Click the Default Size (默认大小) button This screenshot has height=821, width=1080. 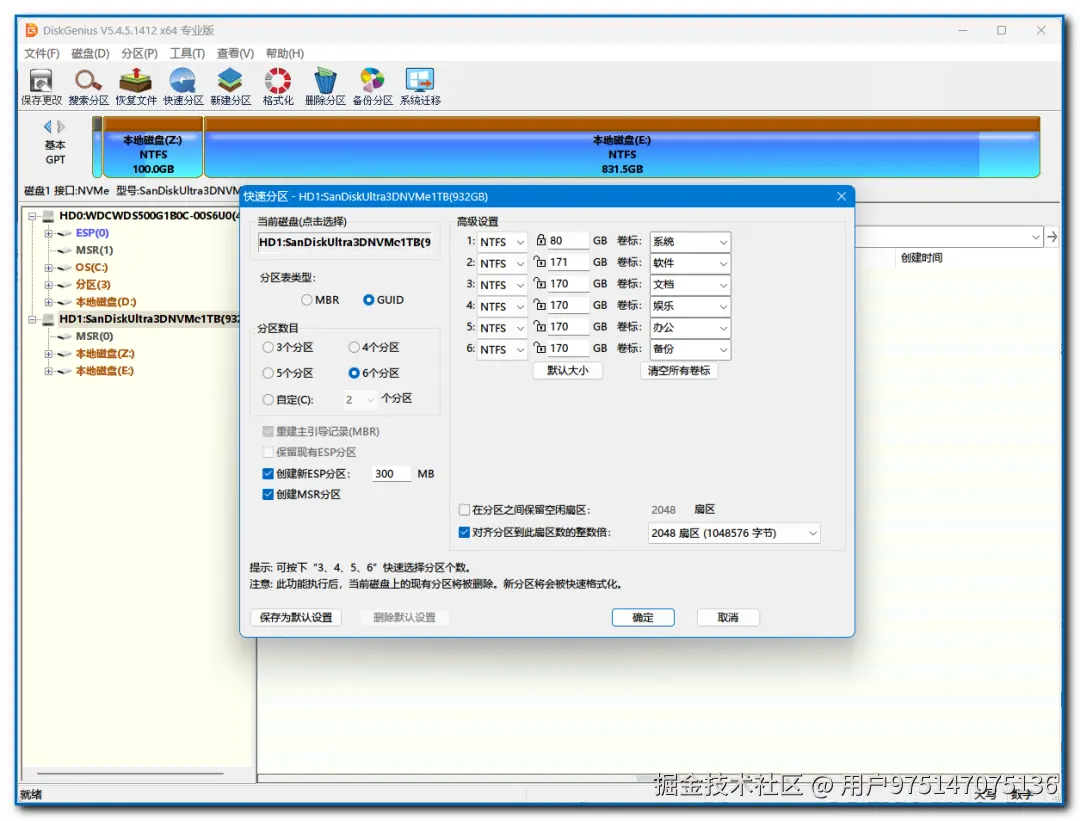pos(568,371)
